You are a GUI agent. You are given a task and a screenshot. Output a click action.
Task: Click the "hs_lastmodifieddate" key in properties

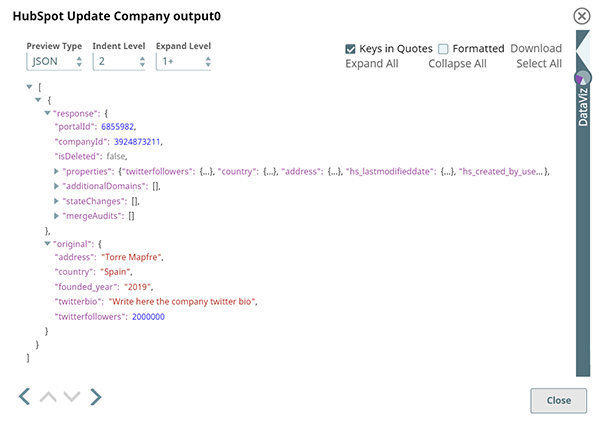[x=389, y=171]
